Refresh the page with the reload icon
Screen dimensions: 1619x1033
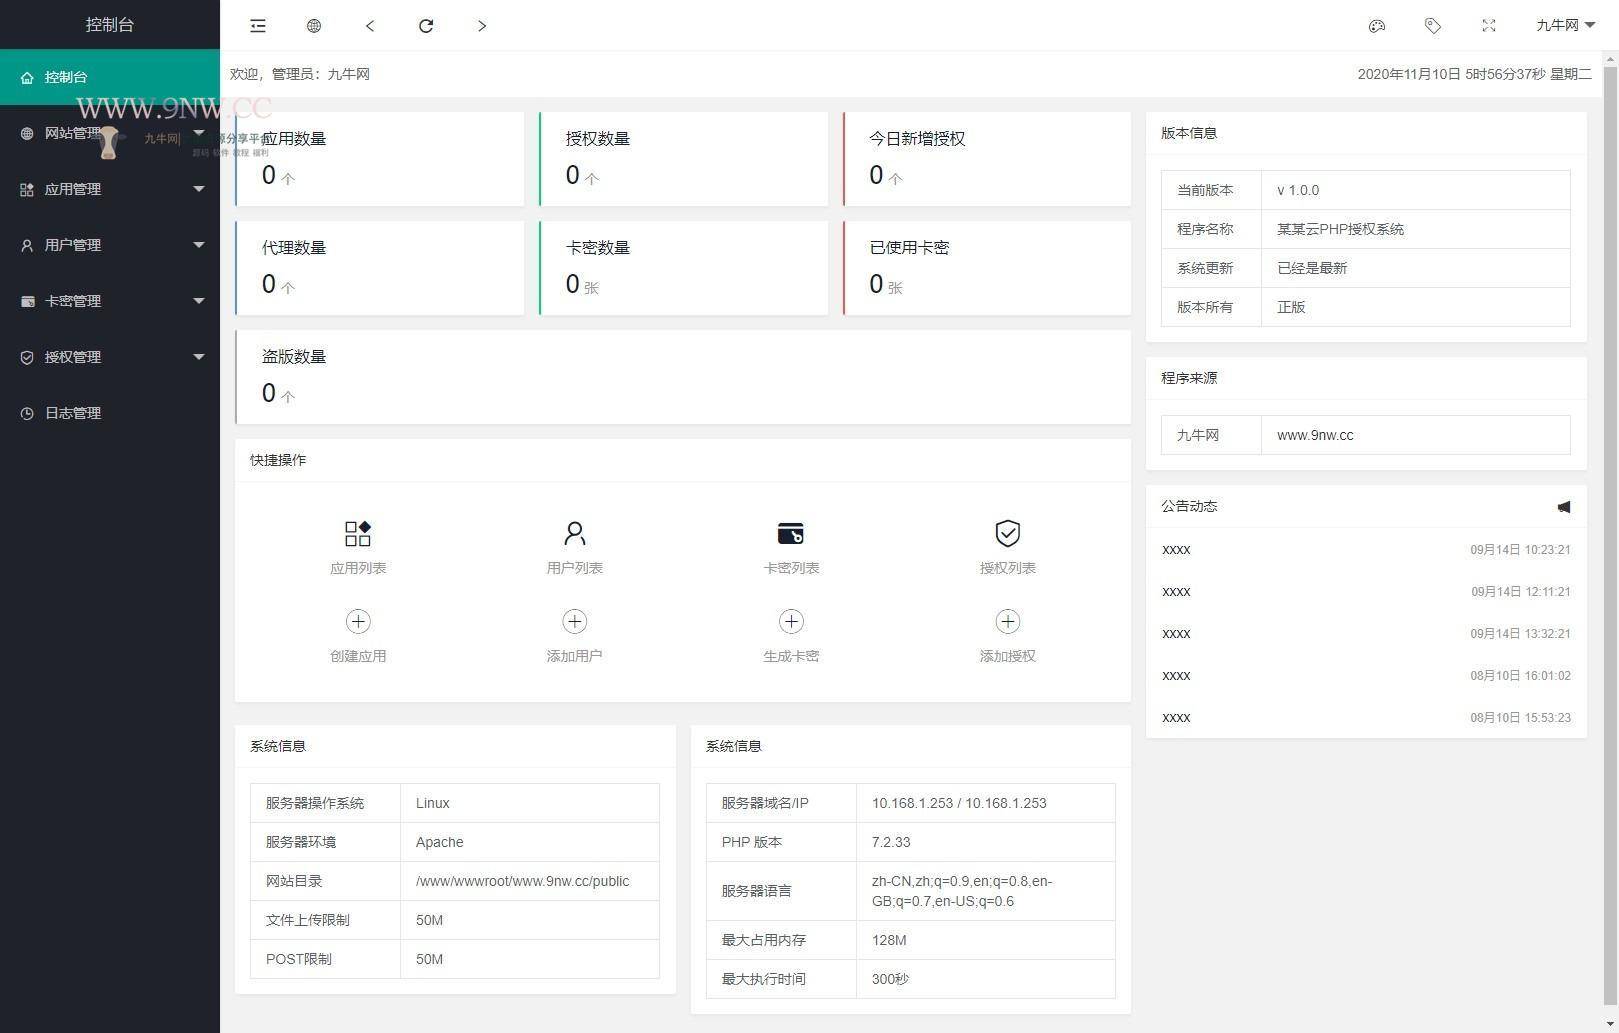[x=426, y=26]
